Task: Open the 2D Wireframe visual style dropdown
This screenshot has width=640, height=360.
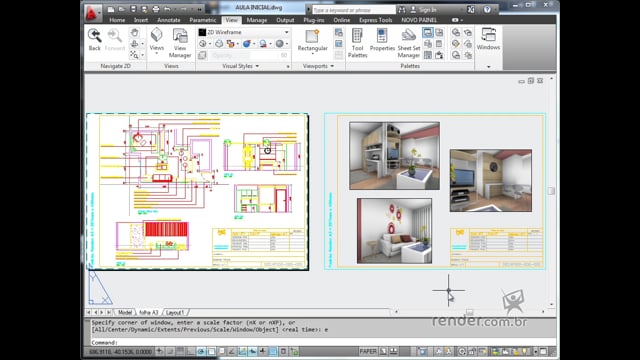Action: pos(244,32)
